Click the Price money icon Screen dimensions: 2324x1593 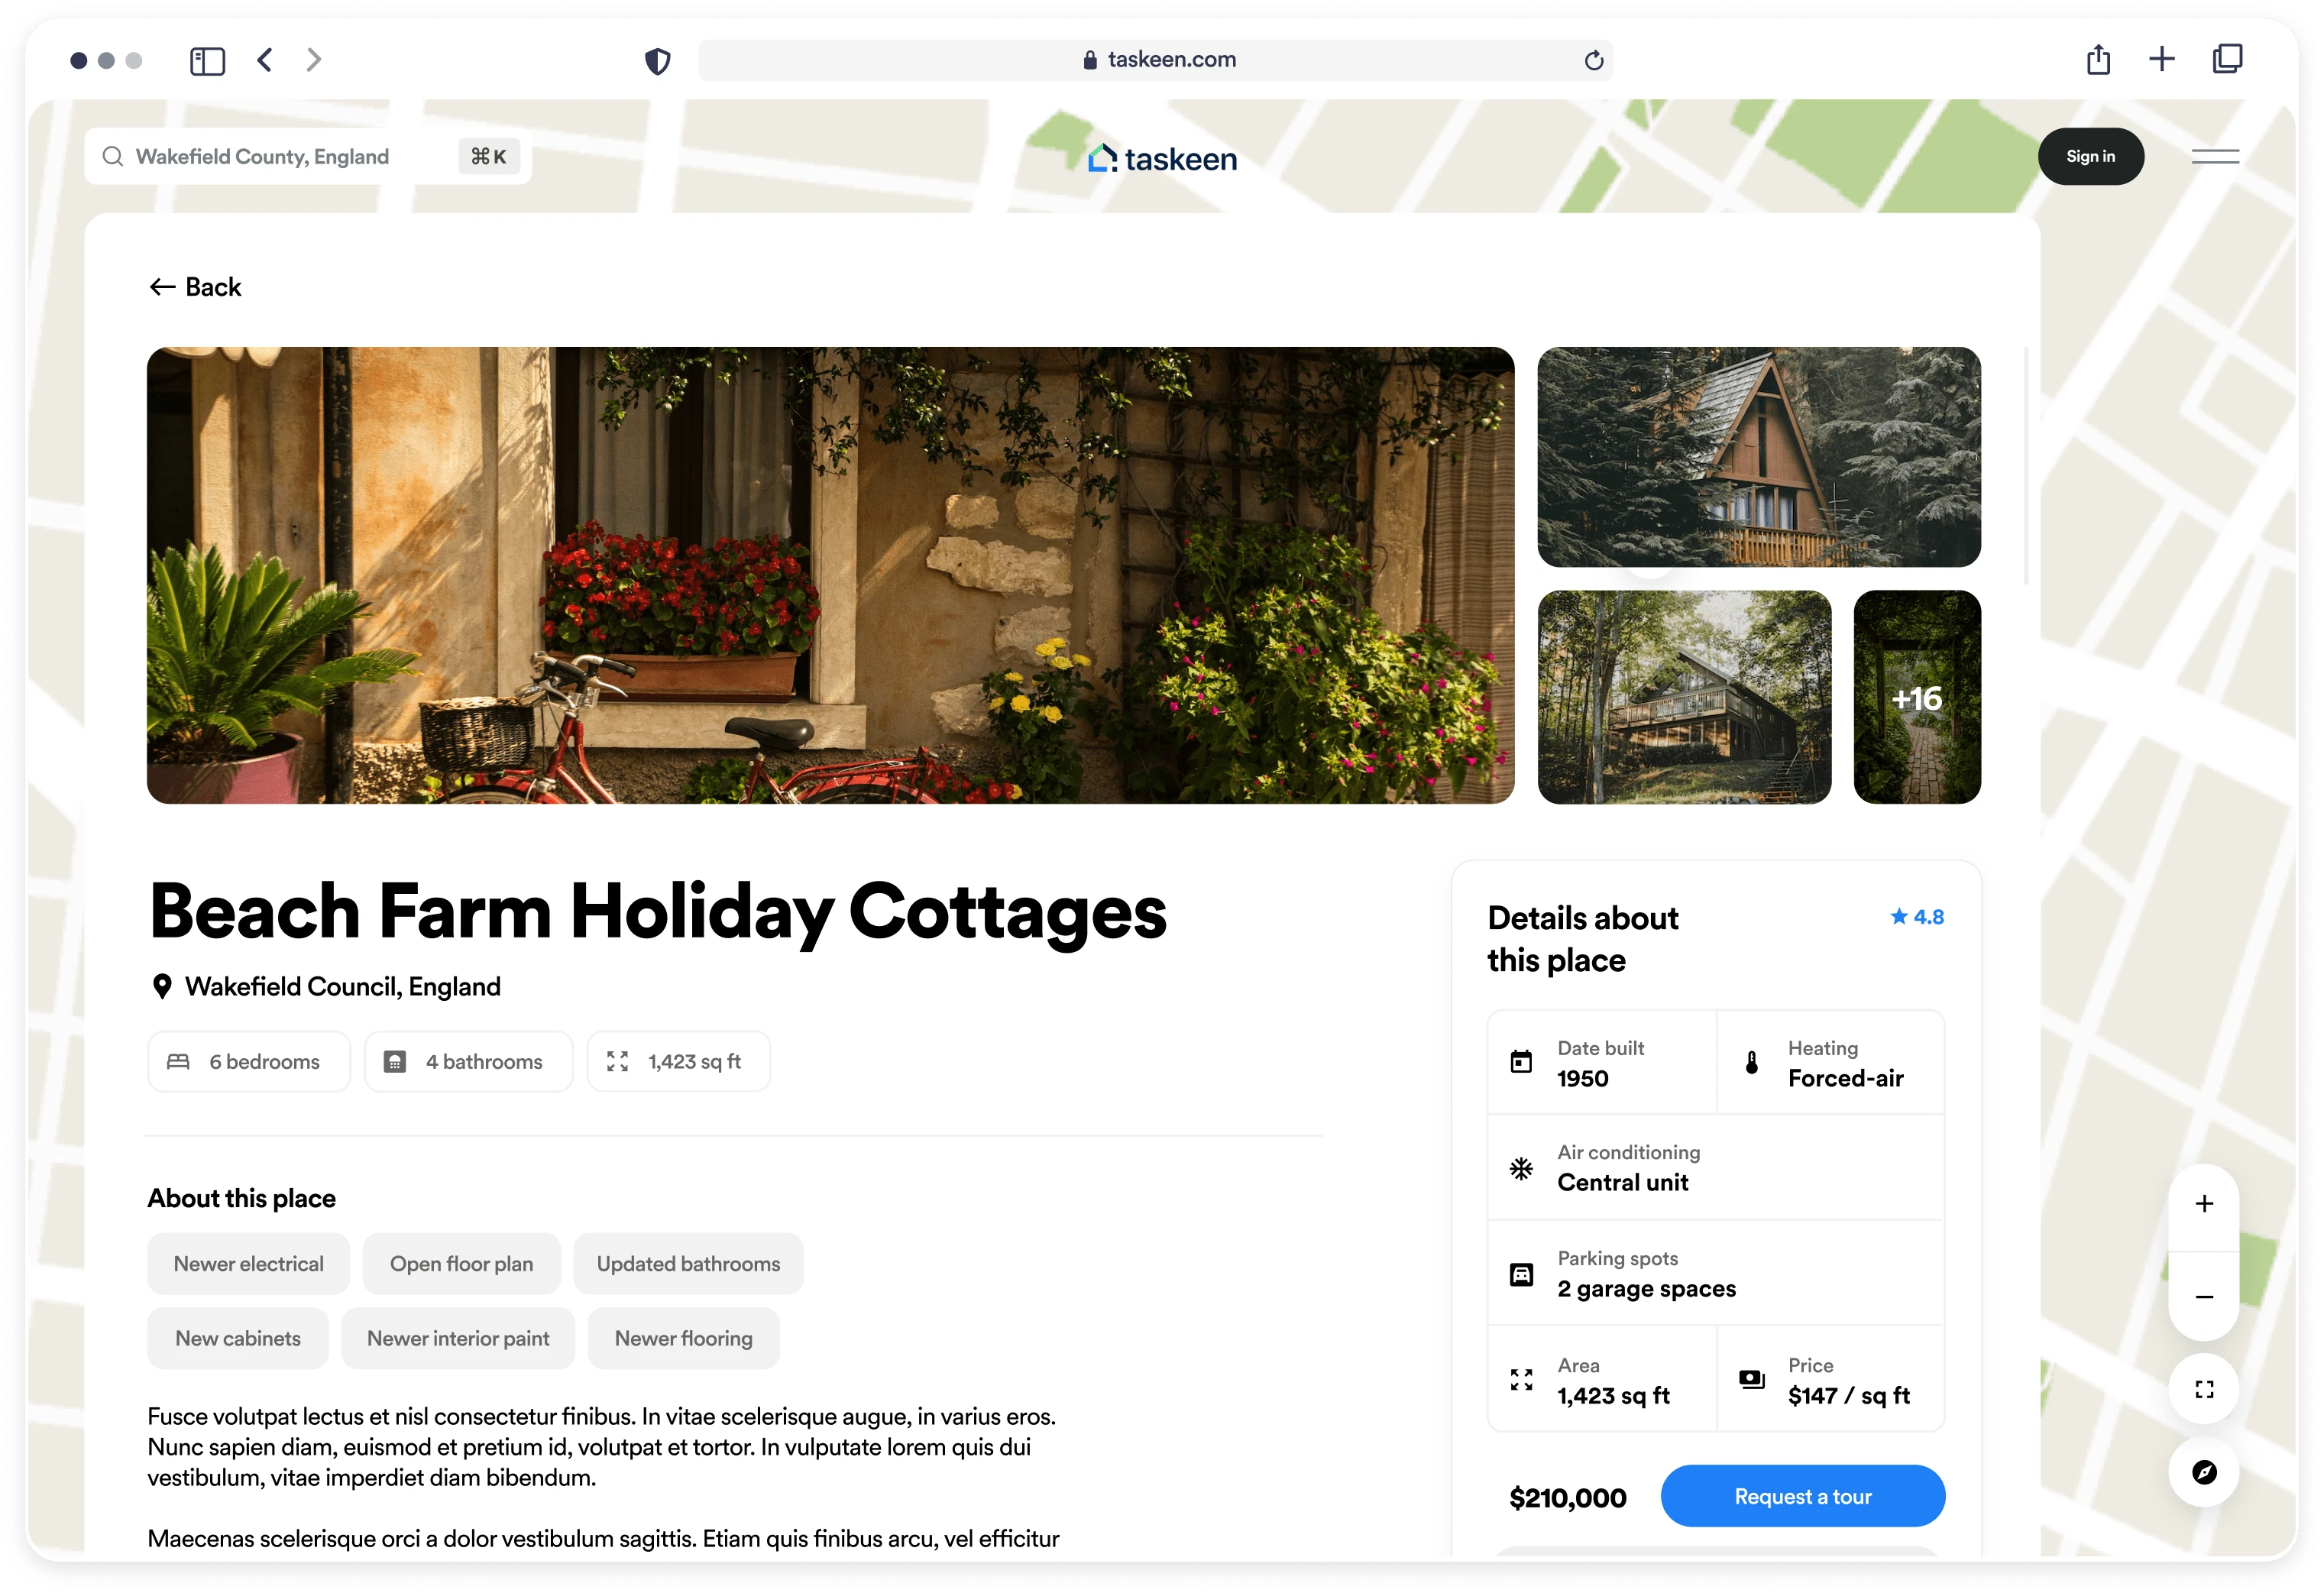[1751, 1379]
